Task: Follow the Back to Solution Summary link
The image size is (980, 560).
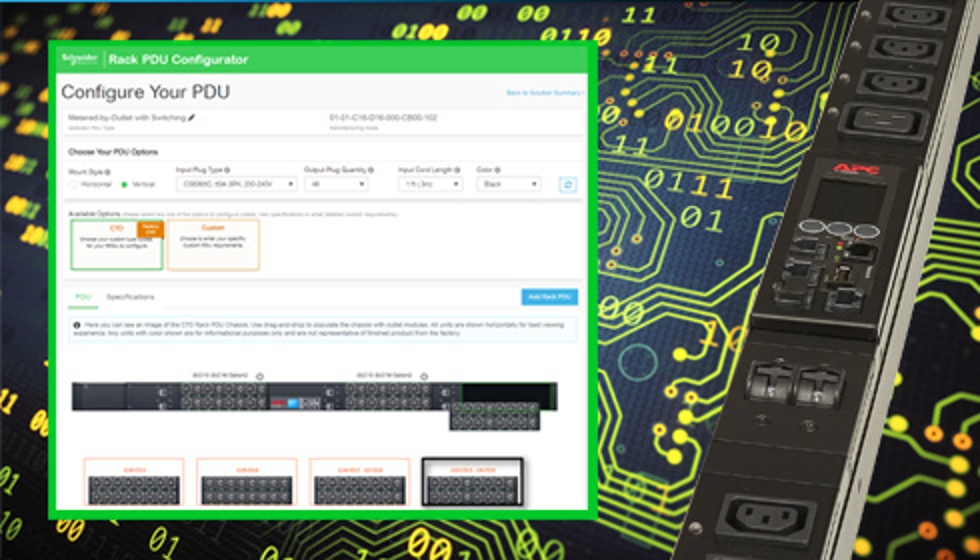Action: pos(545,93)
